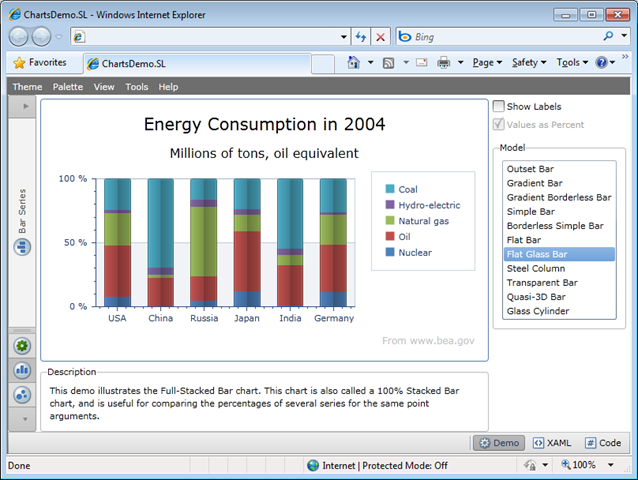Screen dimensions: 638x480
Task: Click the red Stop loading icon
Action: [x=380, y=37]
